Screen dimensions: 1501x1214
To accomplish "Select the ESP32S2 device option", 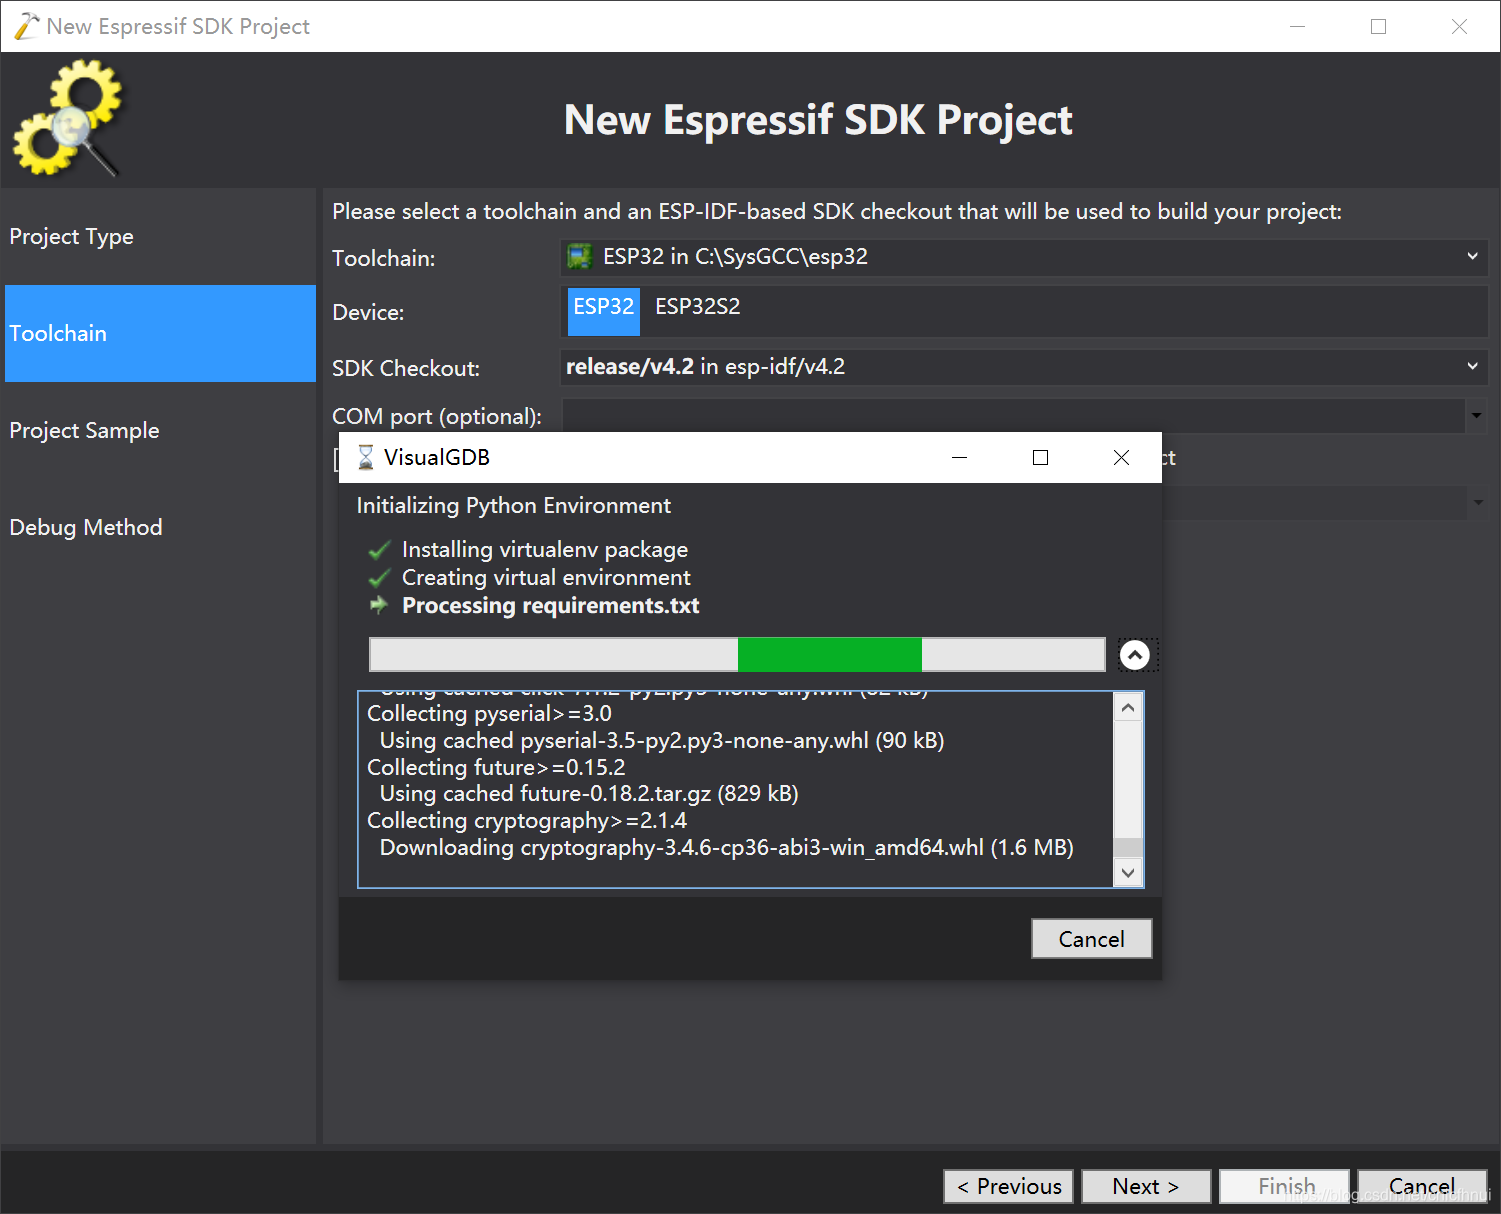I will click(x=697, y=306).
